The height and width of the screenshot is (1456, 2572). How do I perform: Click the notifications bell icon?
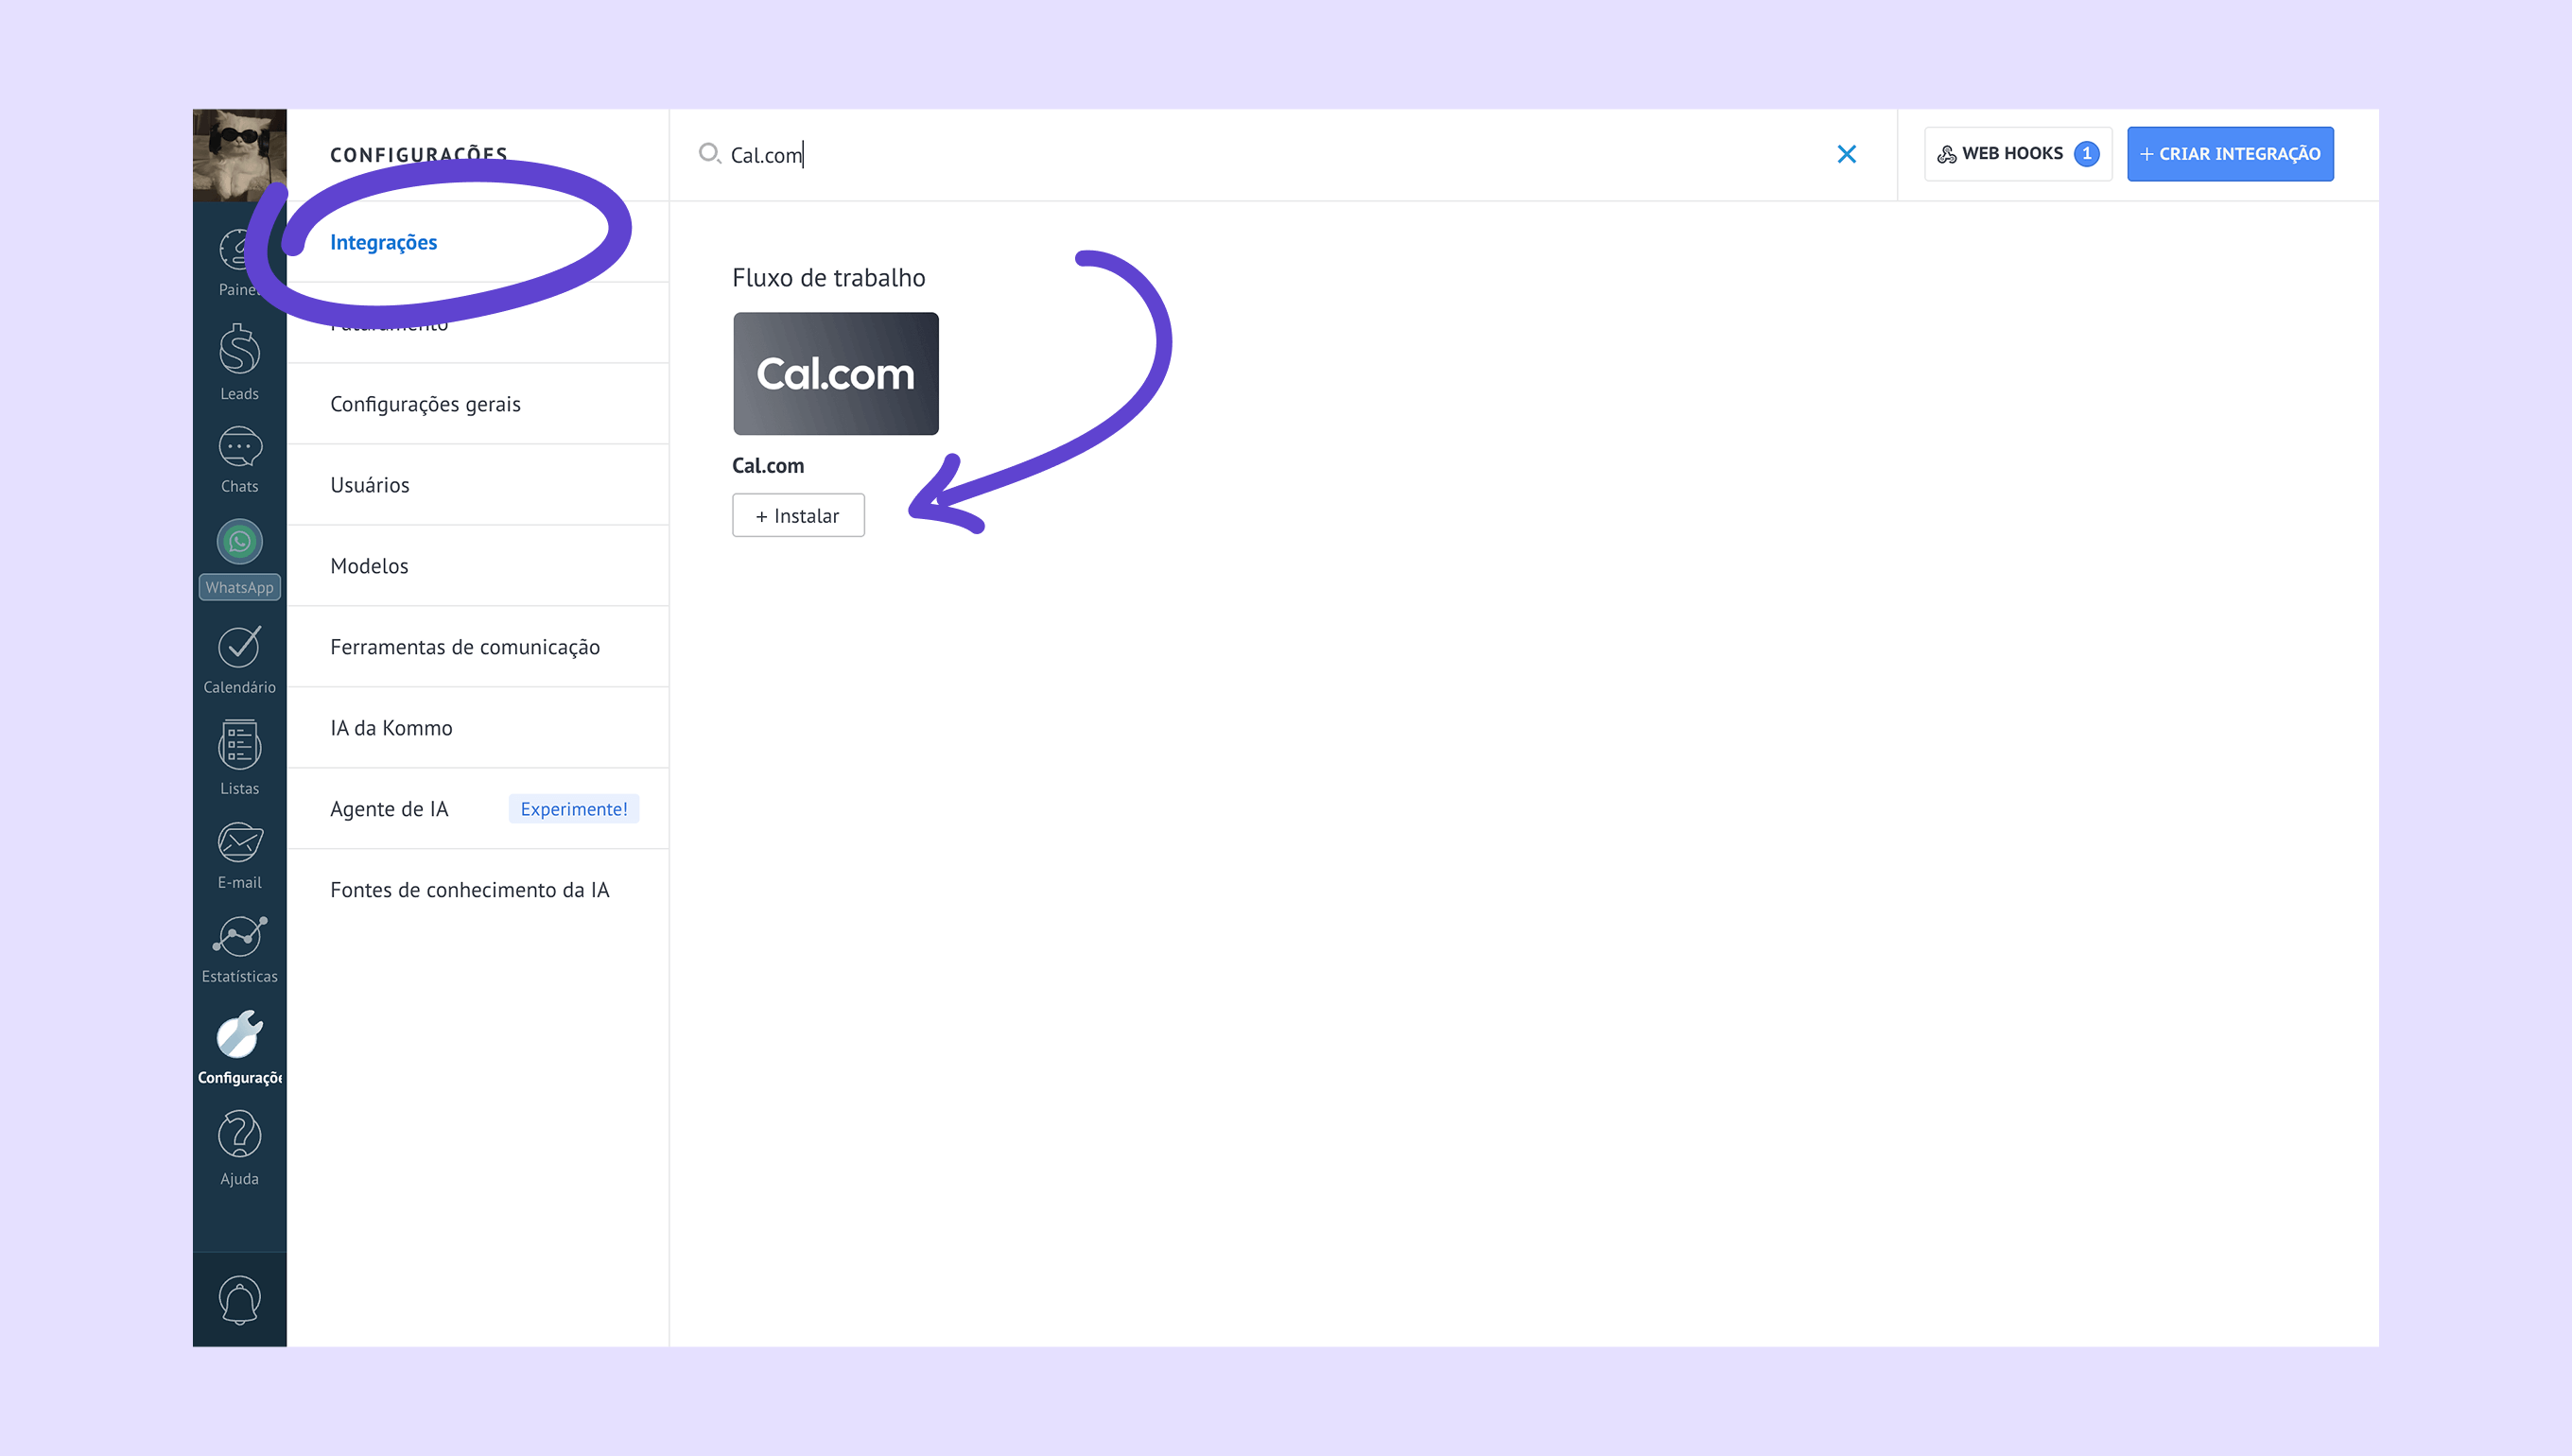point(239,1299)
